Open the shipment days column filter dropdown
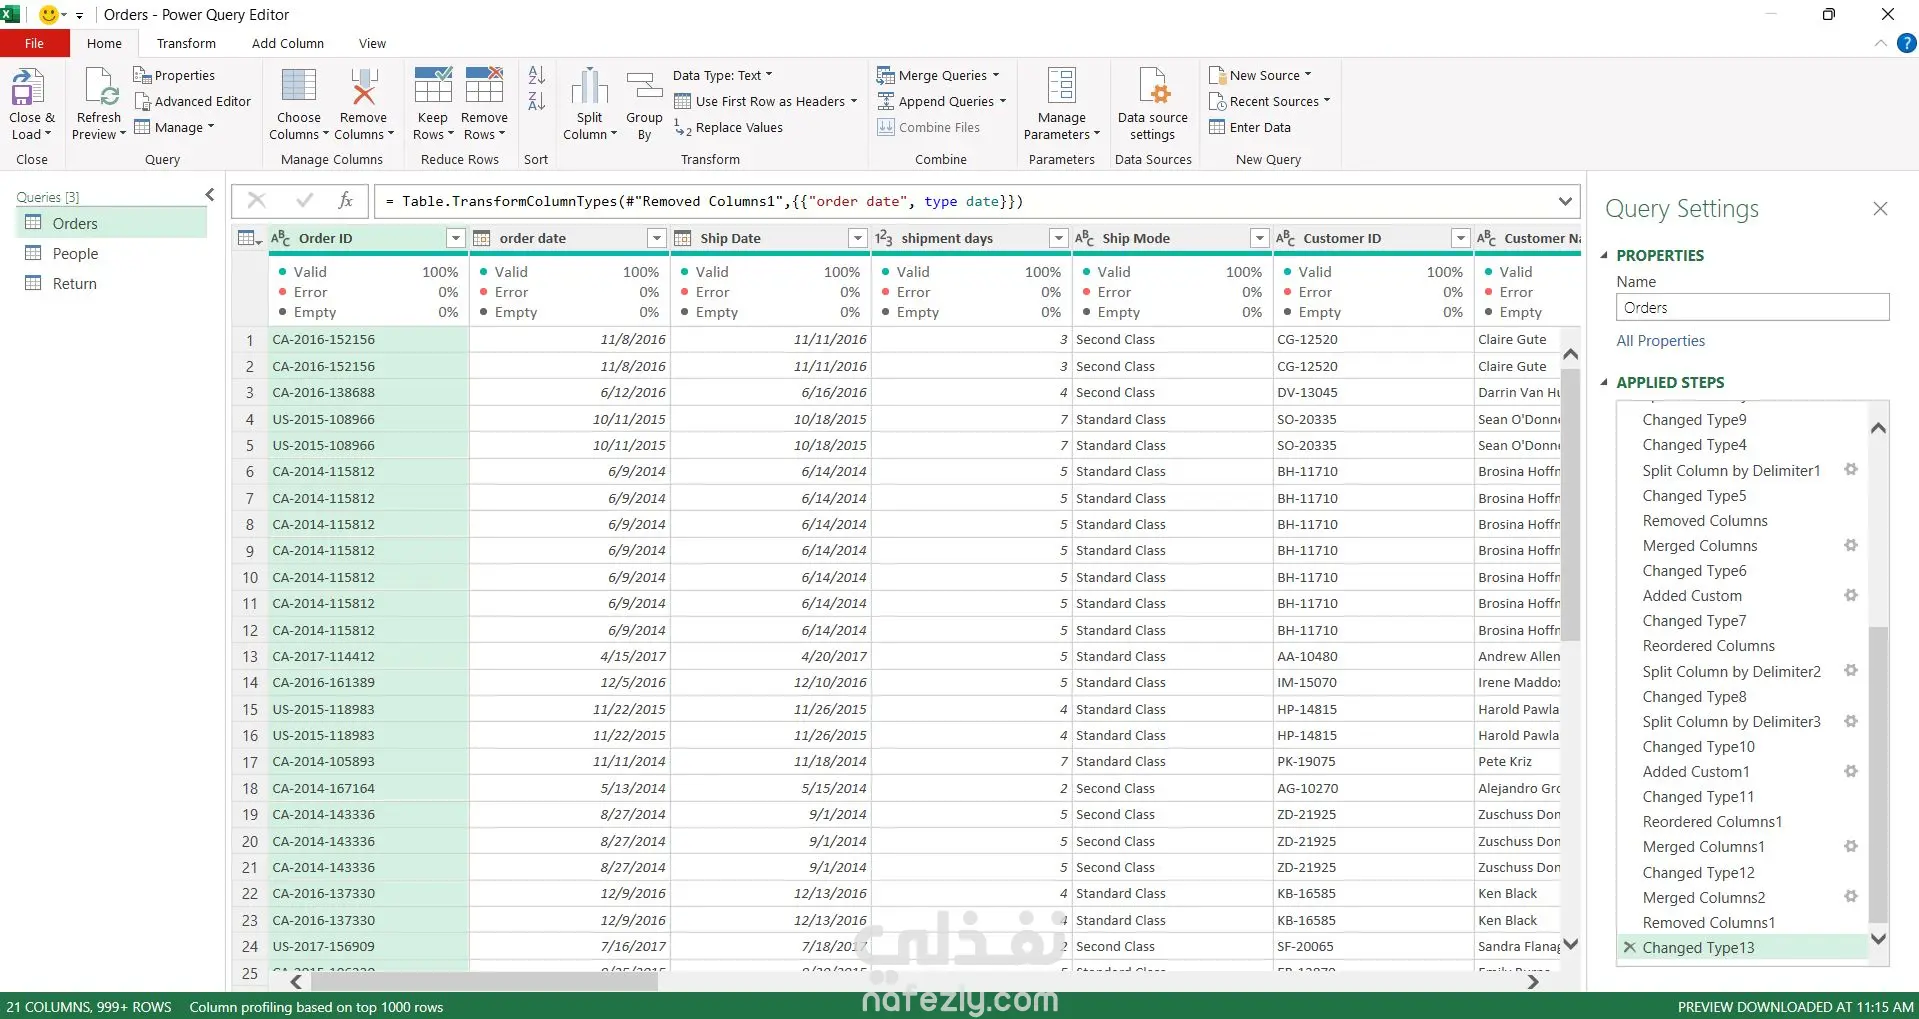 point(1058,238)
